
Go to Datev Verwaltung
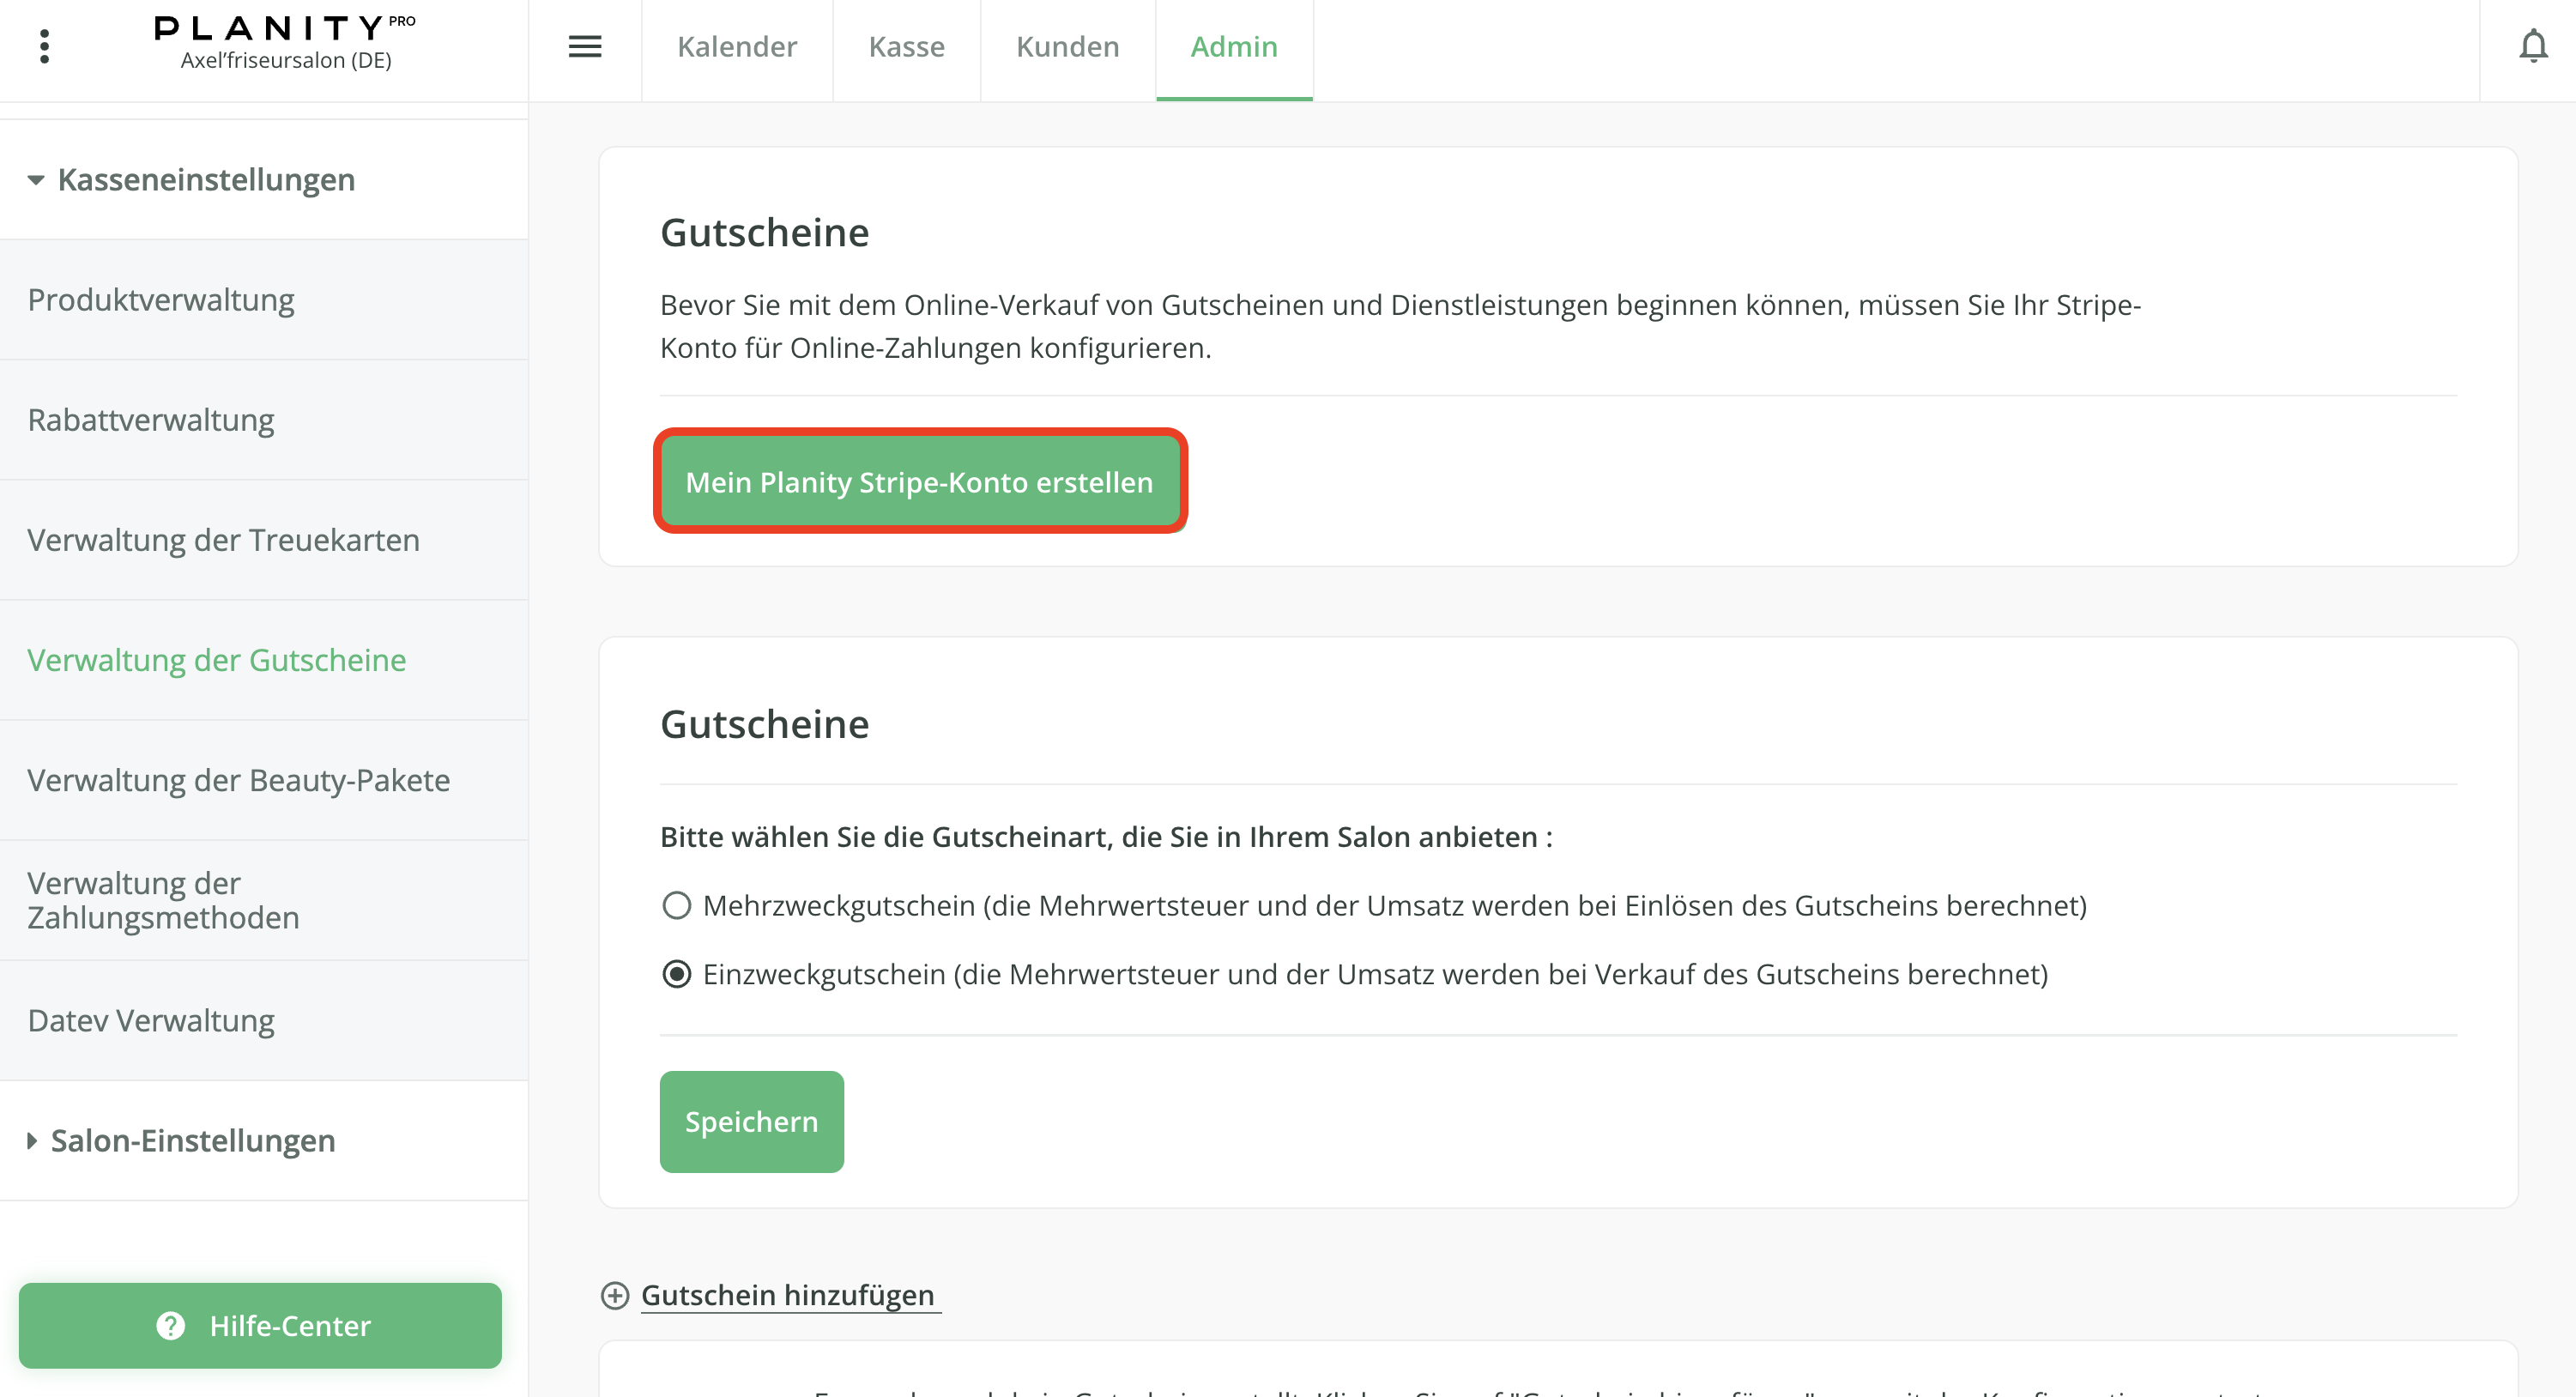pos(151,1020)
